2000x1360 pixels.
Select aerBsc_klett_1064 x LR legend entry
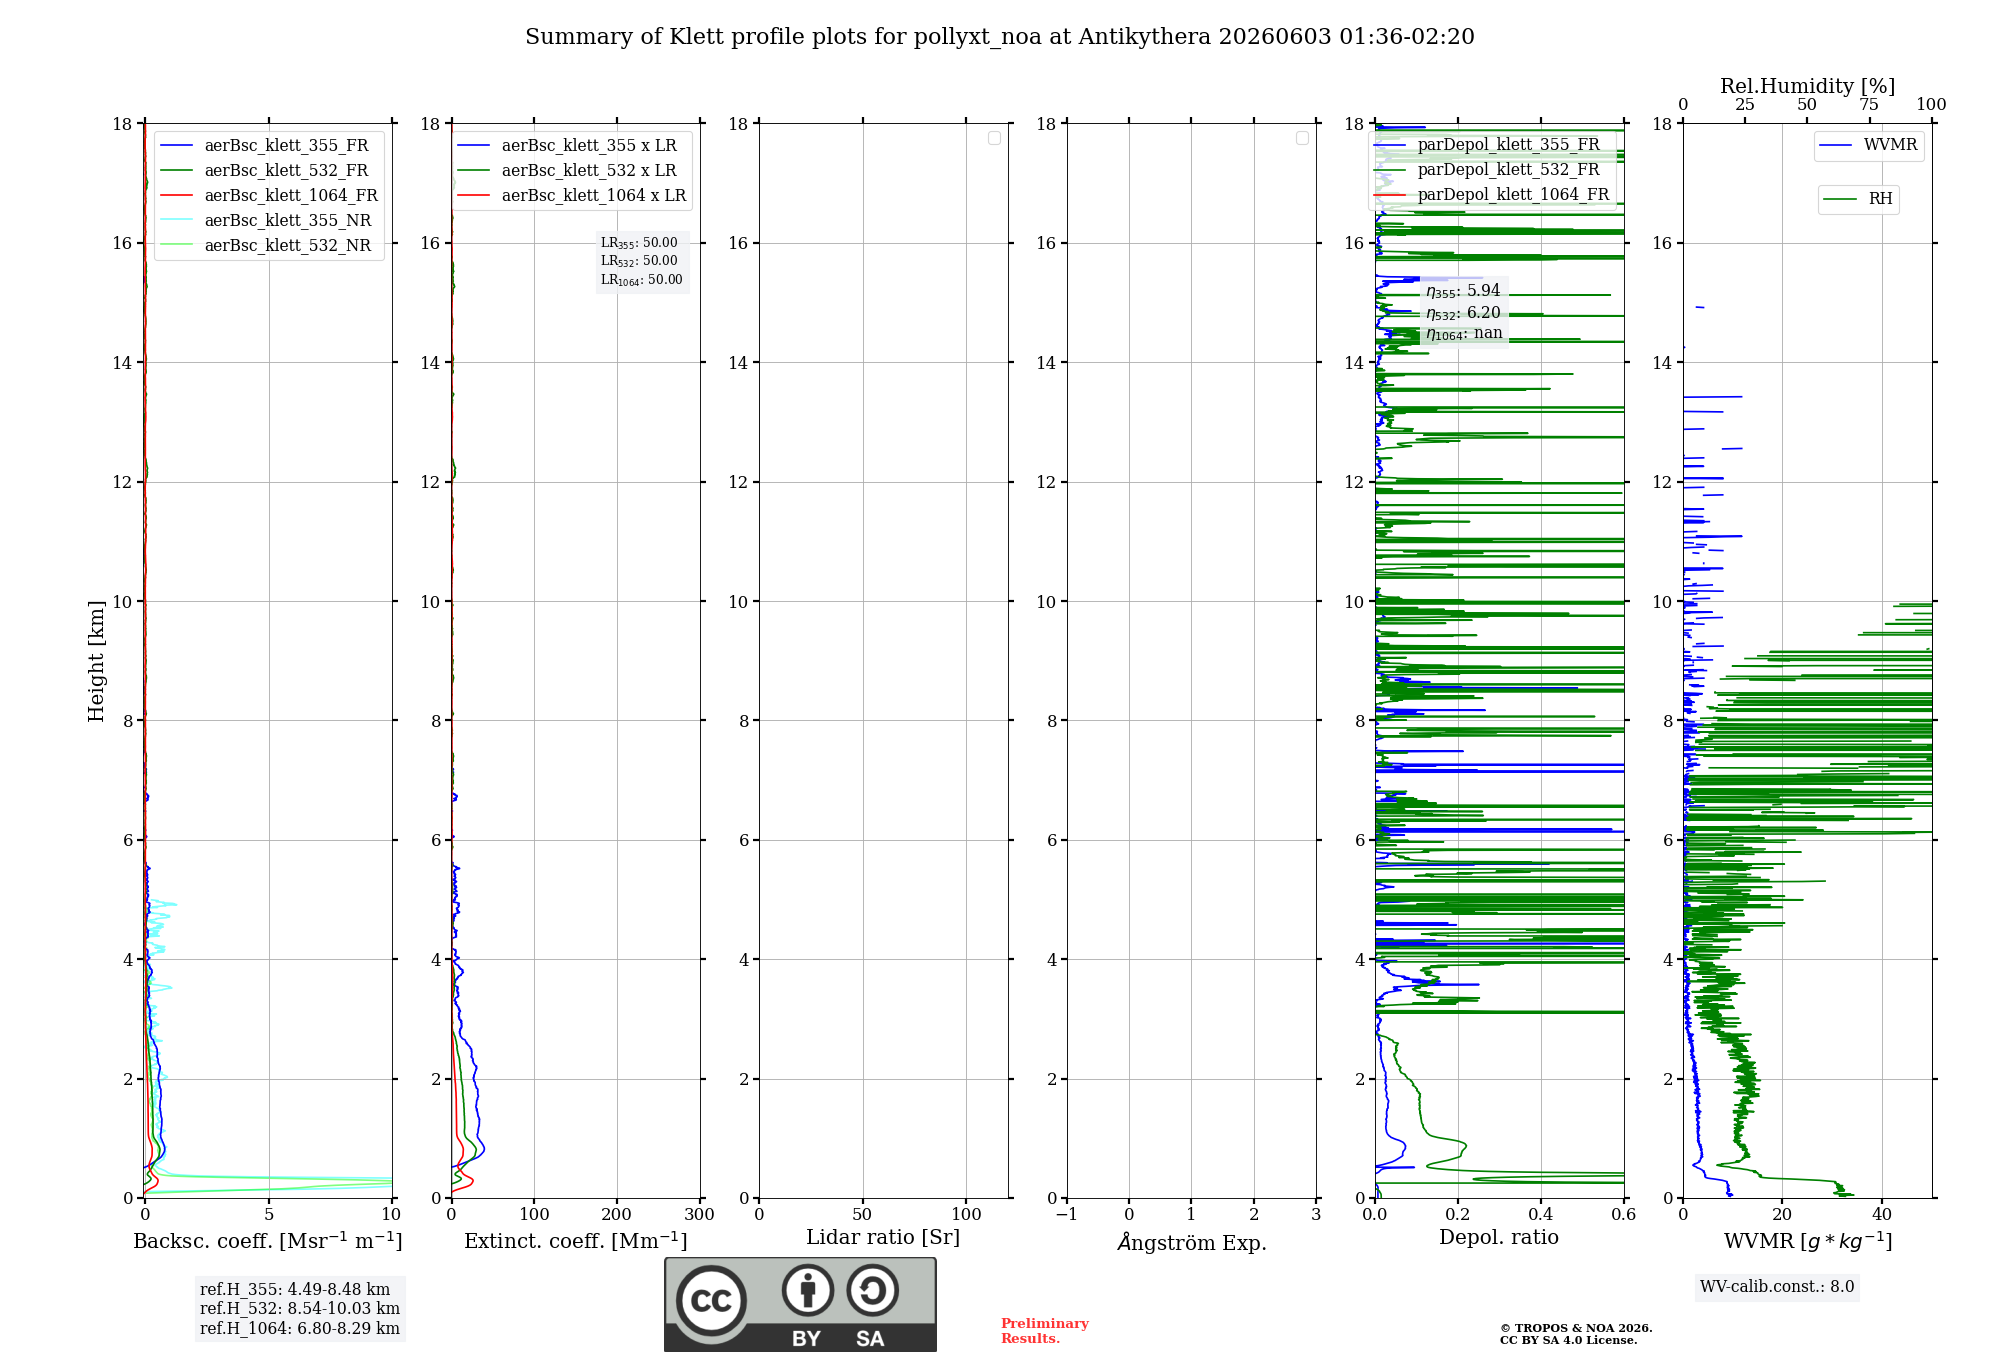(572, 195)
